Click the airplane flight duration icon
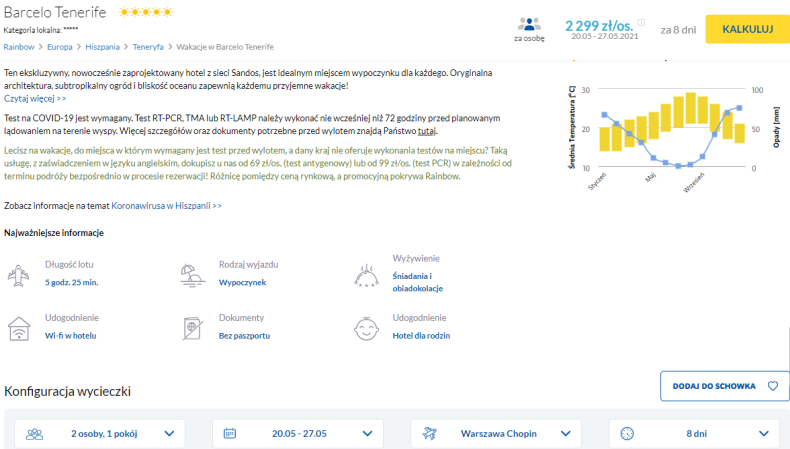 [18, 276]
